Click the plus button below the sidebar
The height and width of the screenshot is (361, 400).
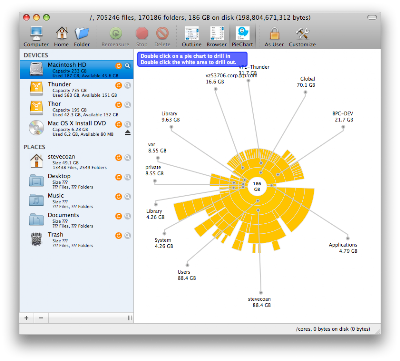click(26, 318)
